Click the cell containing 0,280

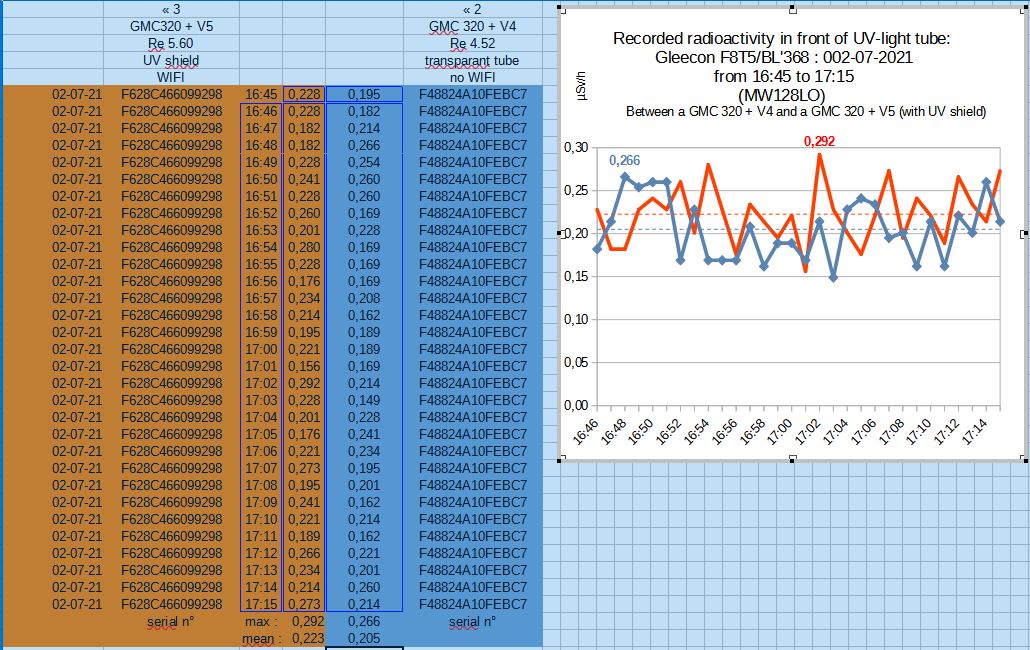(303, 247)
